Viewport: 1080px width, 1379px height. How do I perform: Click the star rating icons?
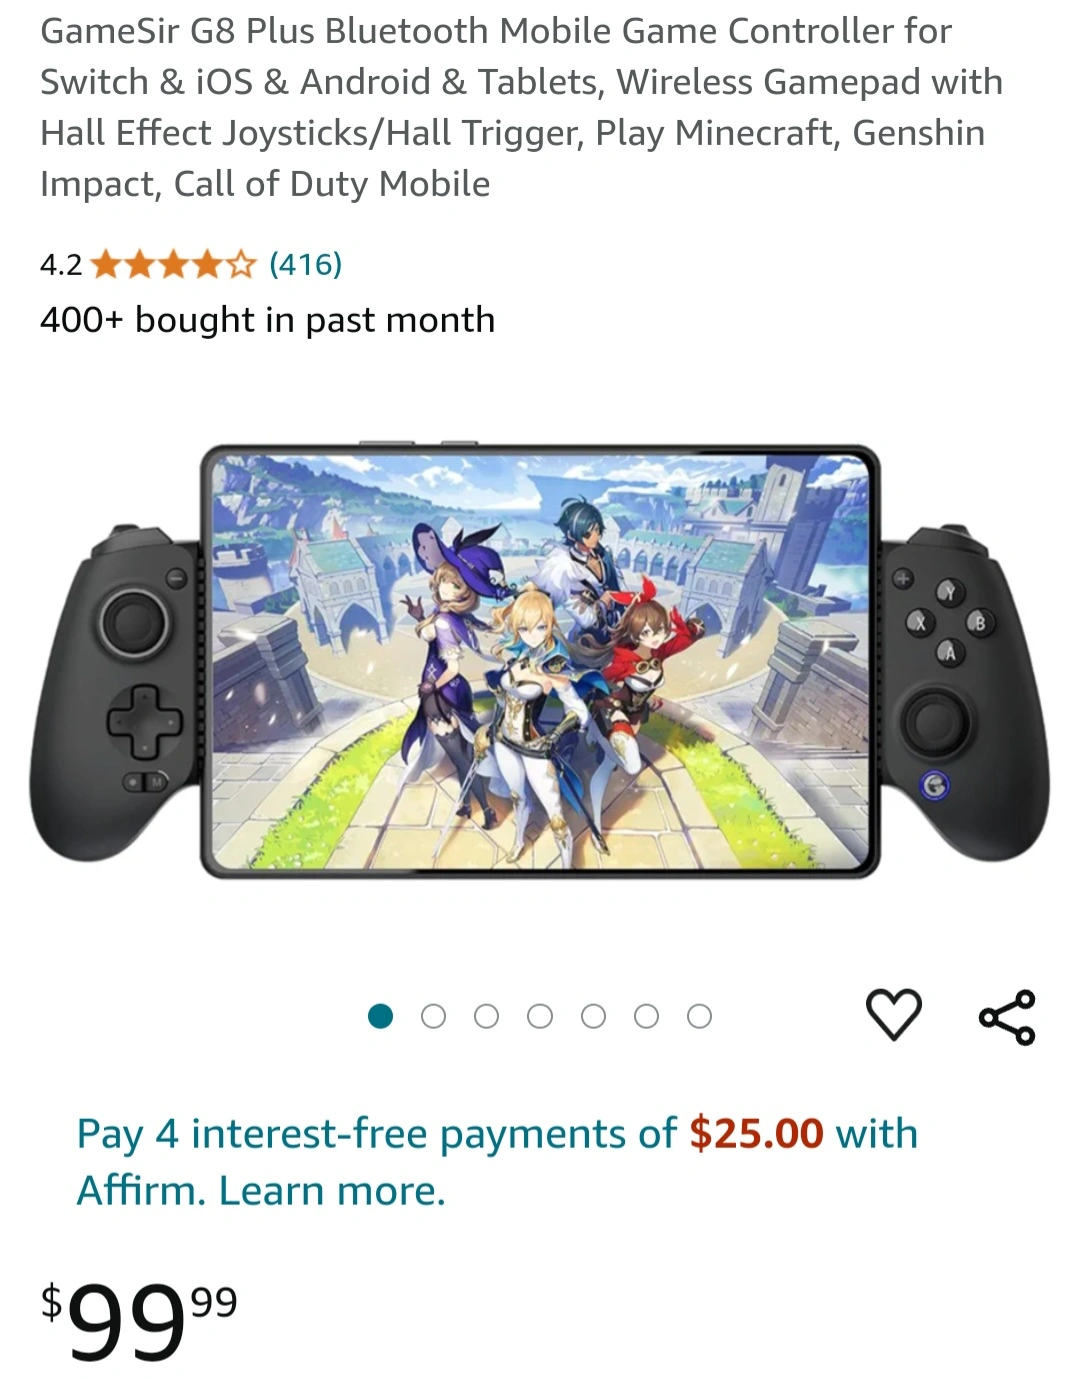(x=174, y=265)
